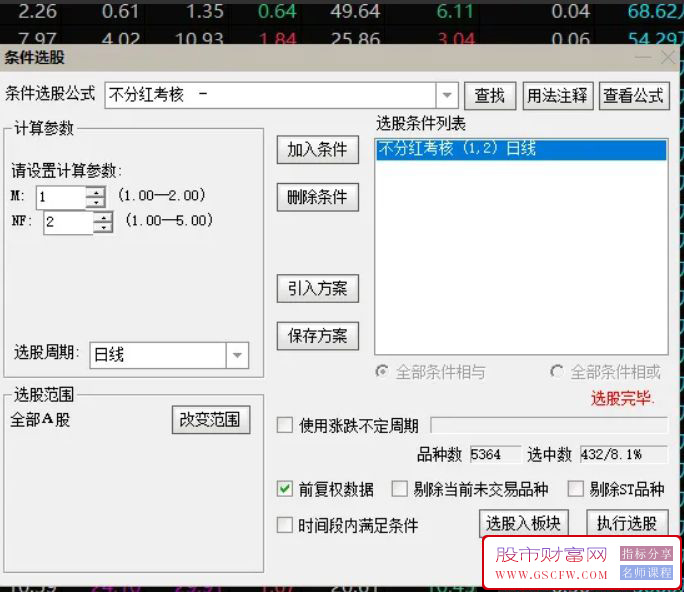Expand the 条件选股公式 dropdown arrow
The image size is (684, 592).
click(x=447, y=95)
